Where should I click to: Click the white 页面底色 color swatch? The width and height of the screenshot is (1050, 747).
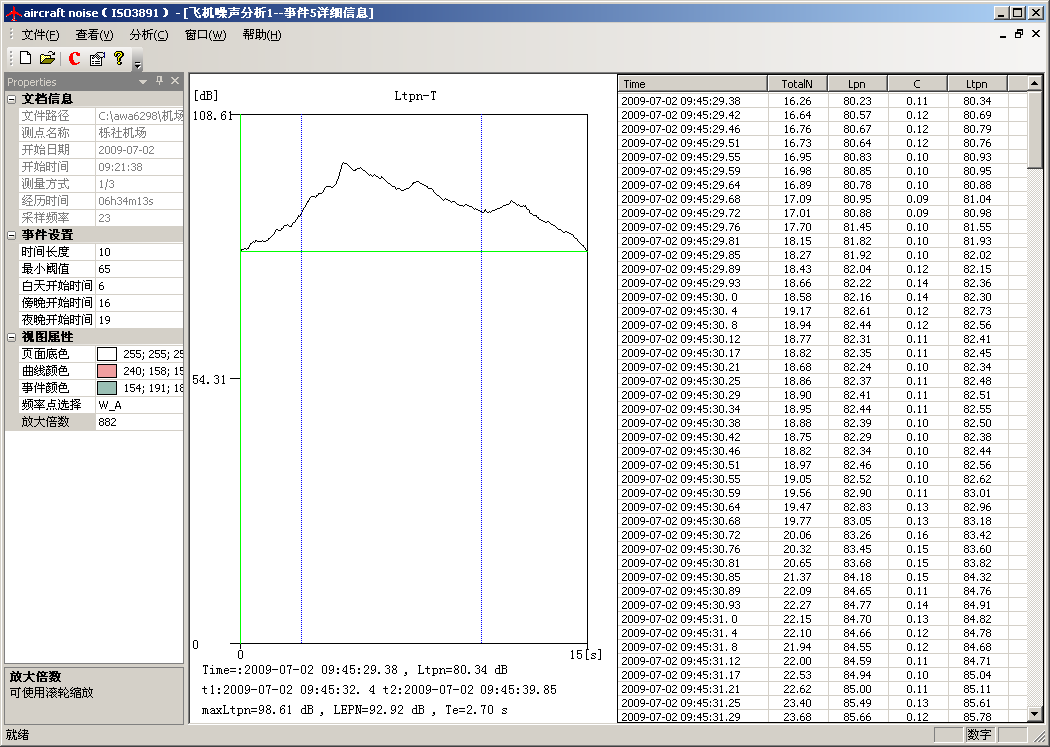[x=107, y=354]
